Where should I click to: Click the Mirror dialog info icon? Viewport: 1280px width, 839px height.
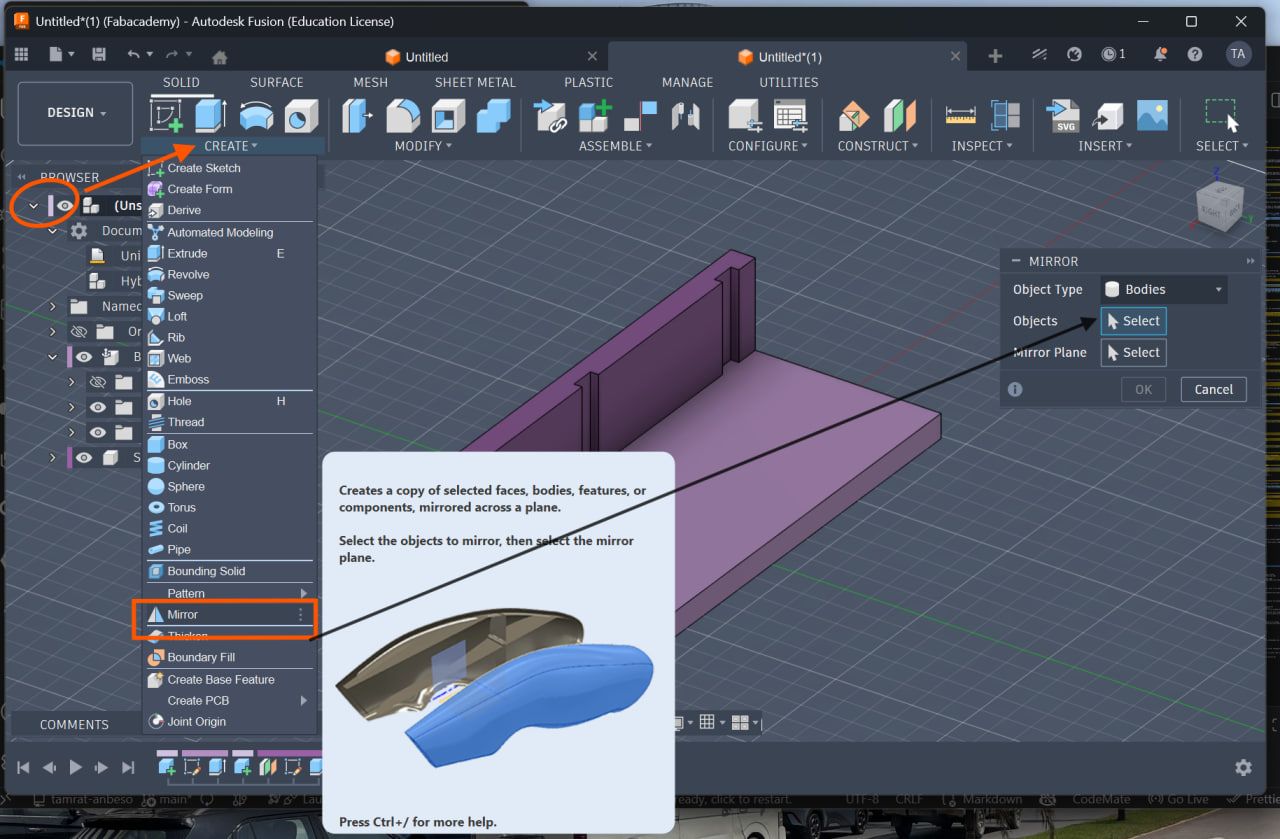(x=1015, y=389)
